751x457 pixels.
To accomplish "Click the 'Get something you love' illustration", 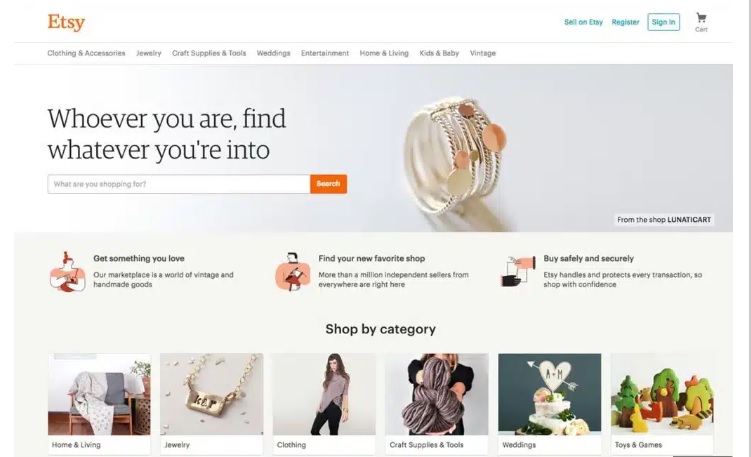I will click(68, 272).
